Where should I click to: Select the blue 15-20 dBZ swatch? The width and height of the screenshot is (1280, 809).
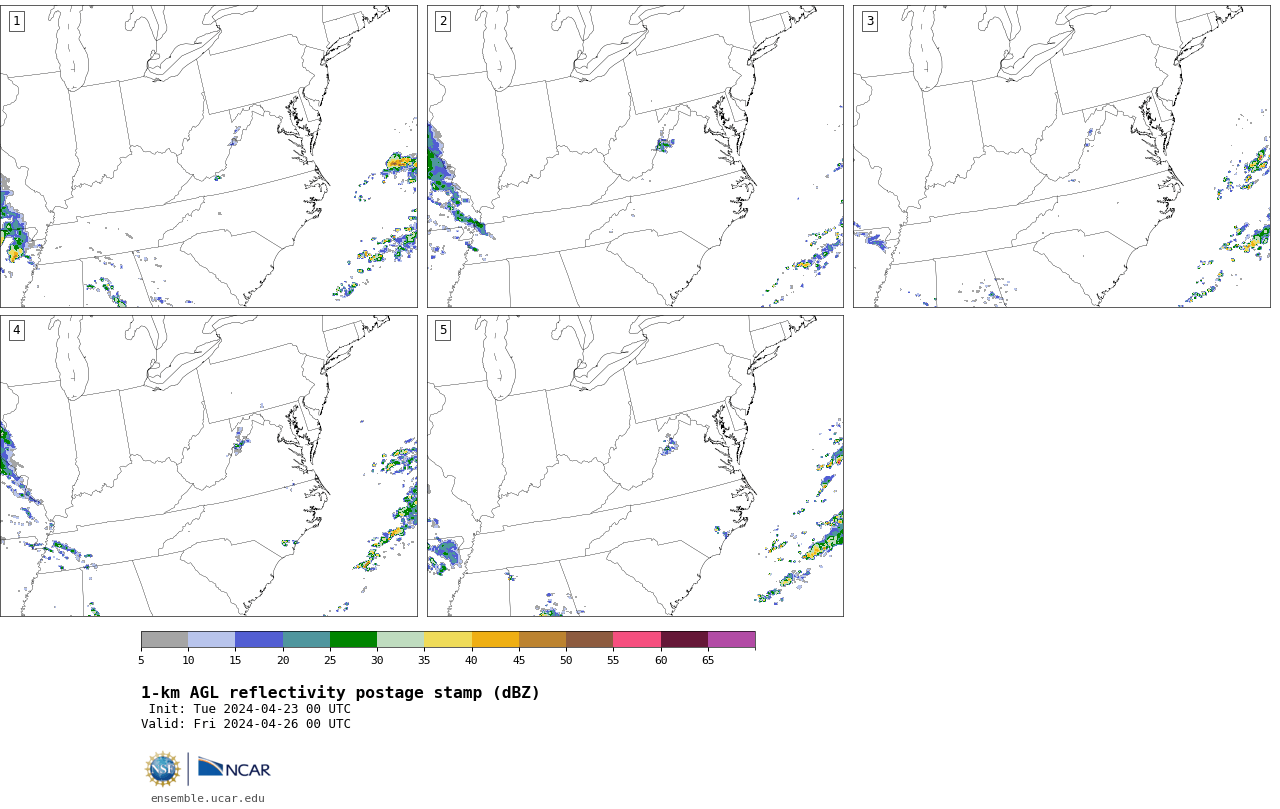[259, 640]
